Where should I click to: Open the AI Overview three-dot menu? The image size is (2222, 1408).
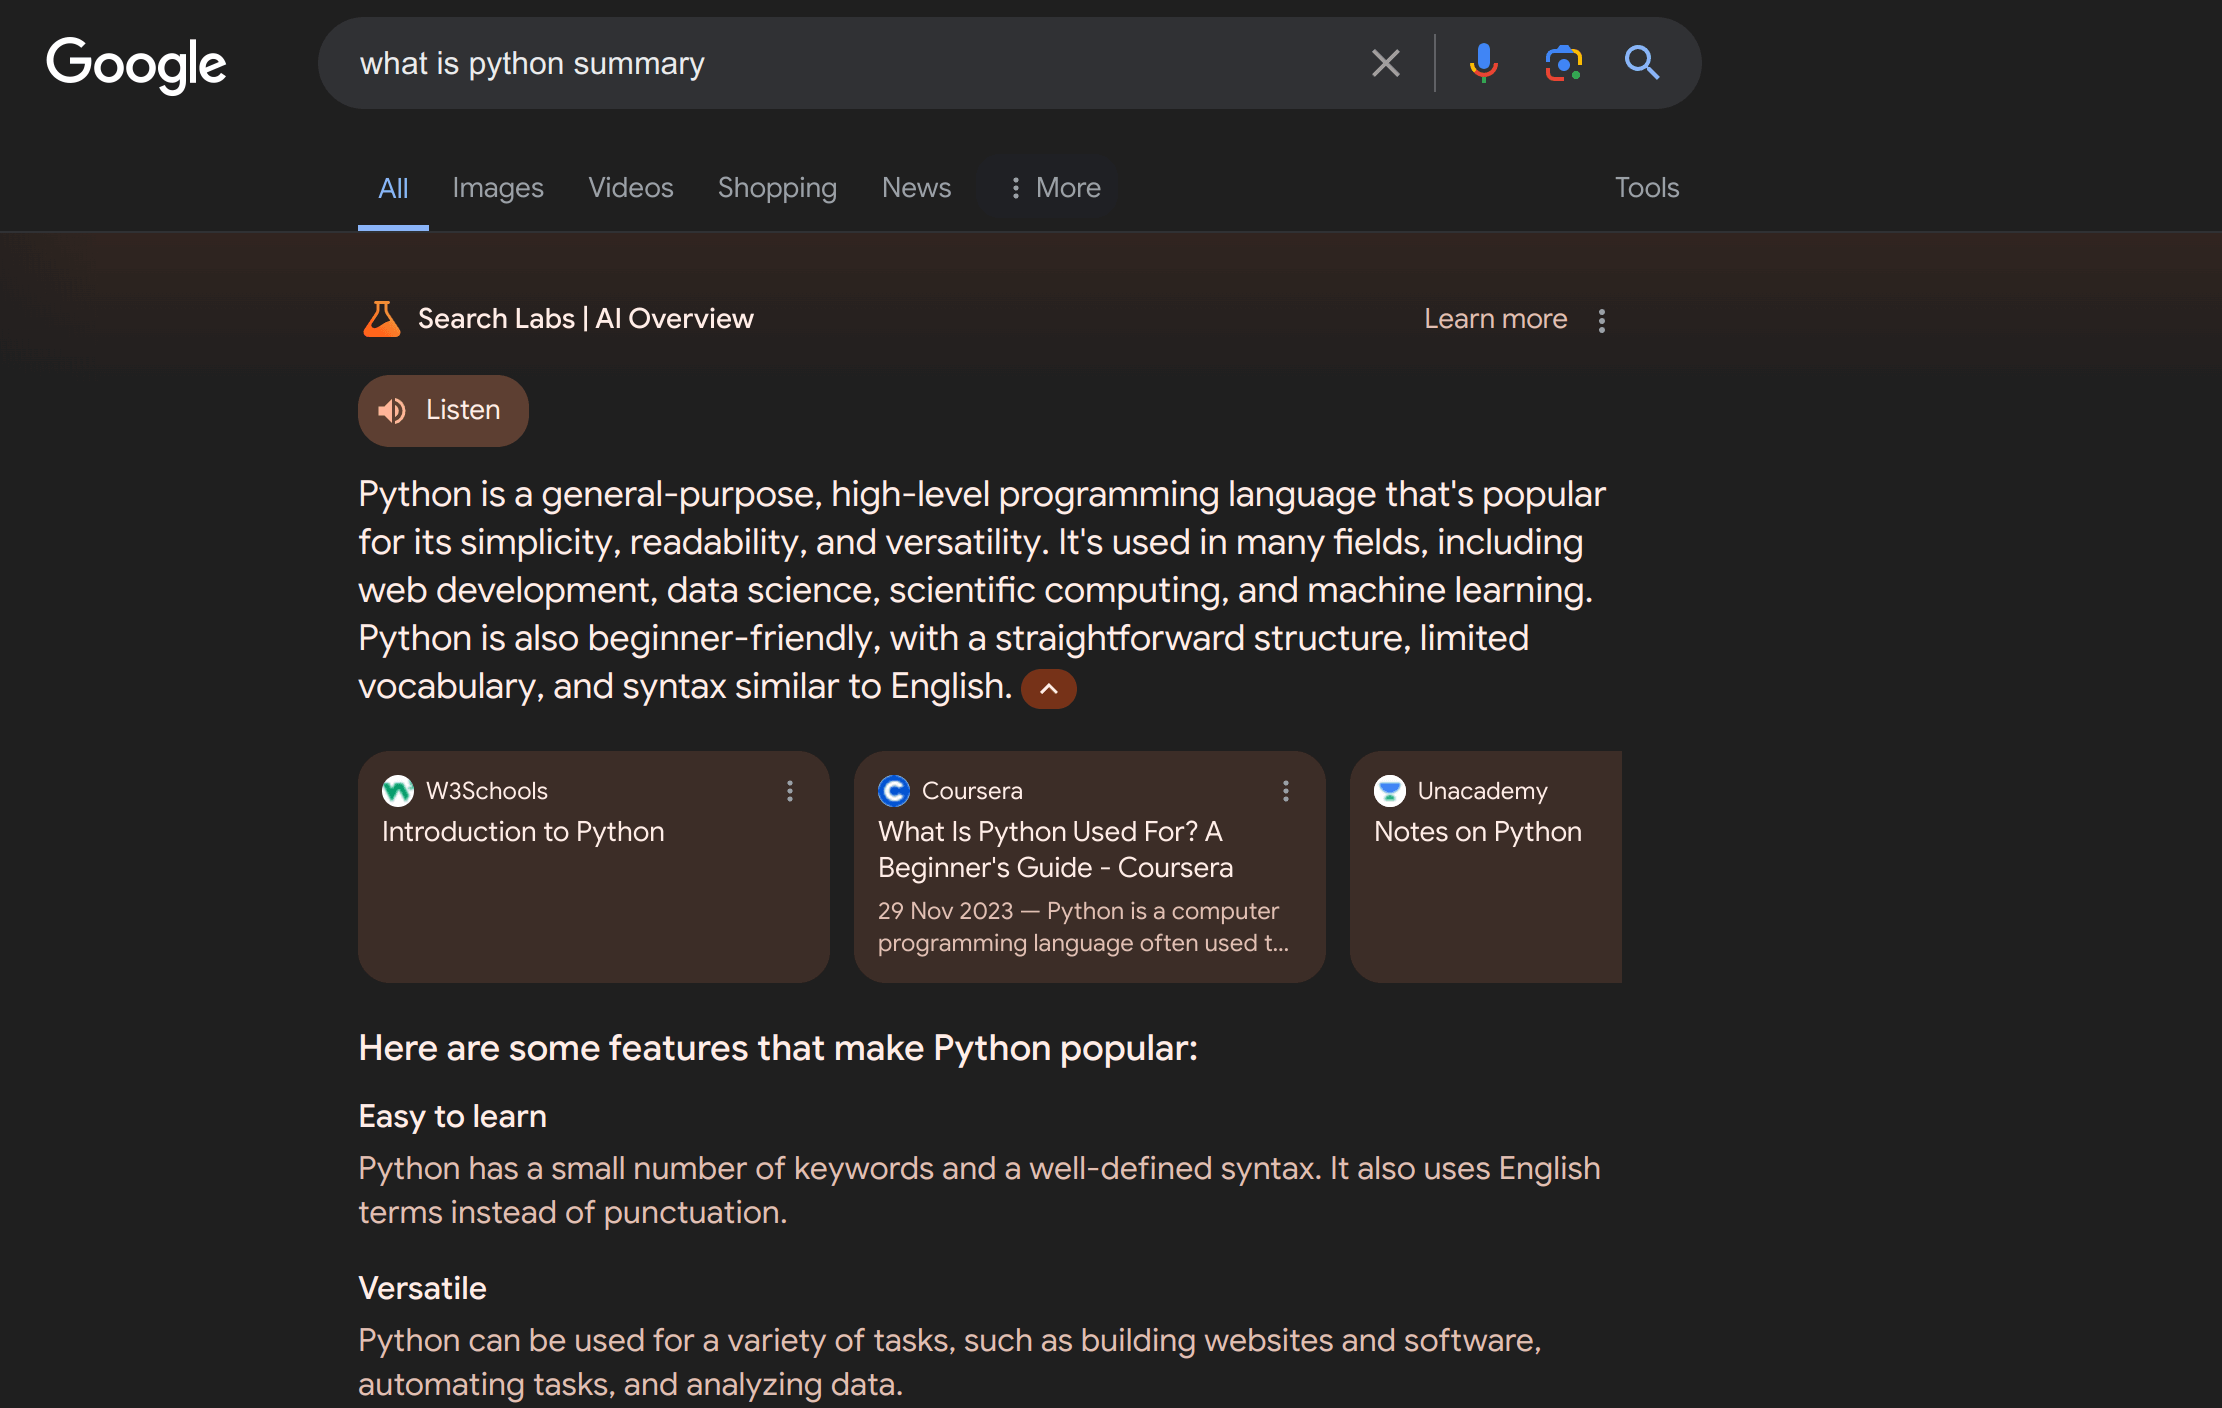pos(1601,319)
